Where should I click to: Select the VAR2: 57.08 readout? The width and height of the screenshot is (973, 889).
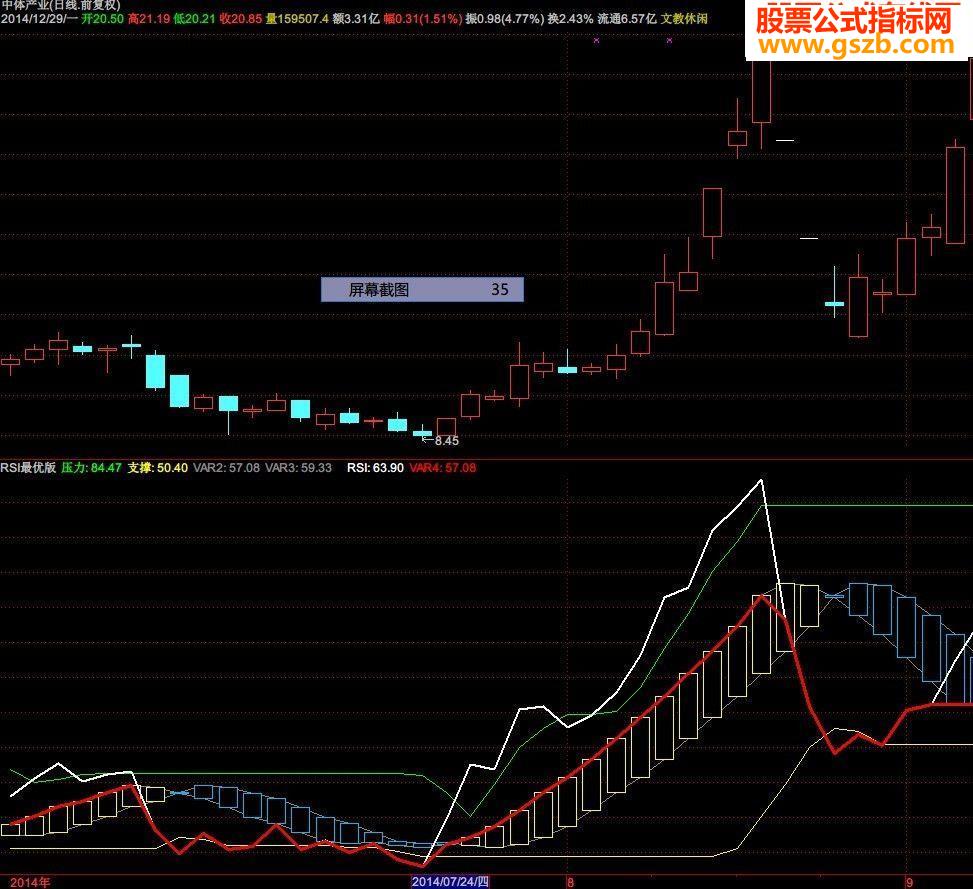click(226, 467)
